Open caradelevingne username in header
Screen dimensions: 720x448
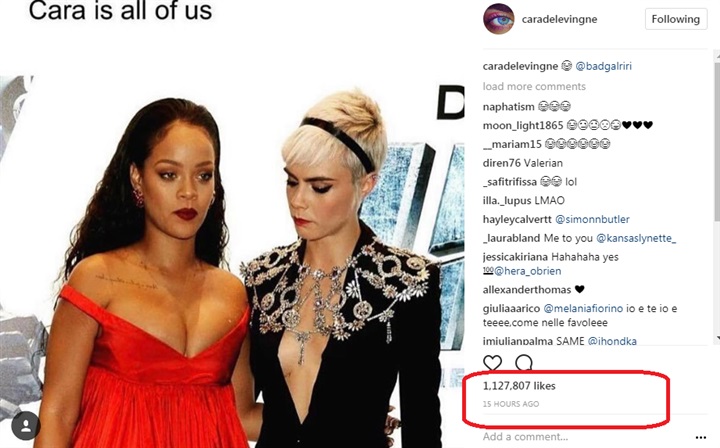559,19
